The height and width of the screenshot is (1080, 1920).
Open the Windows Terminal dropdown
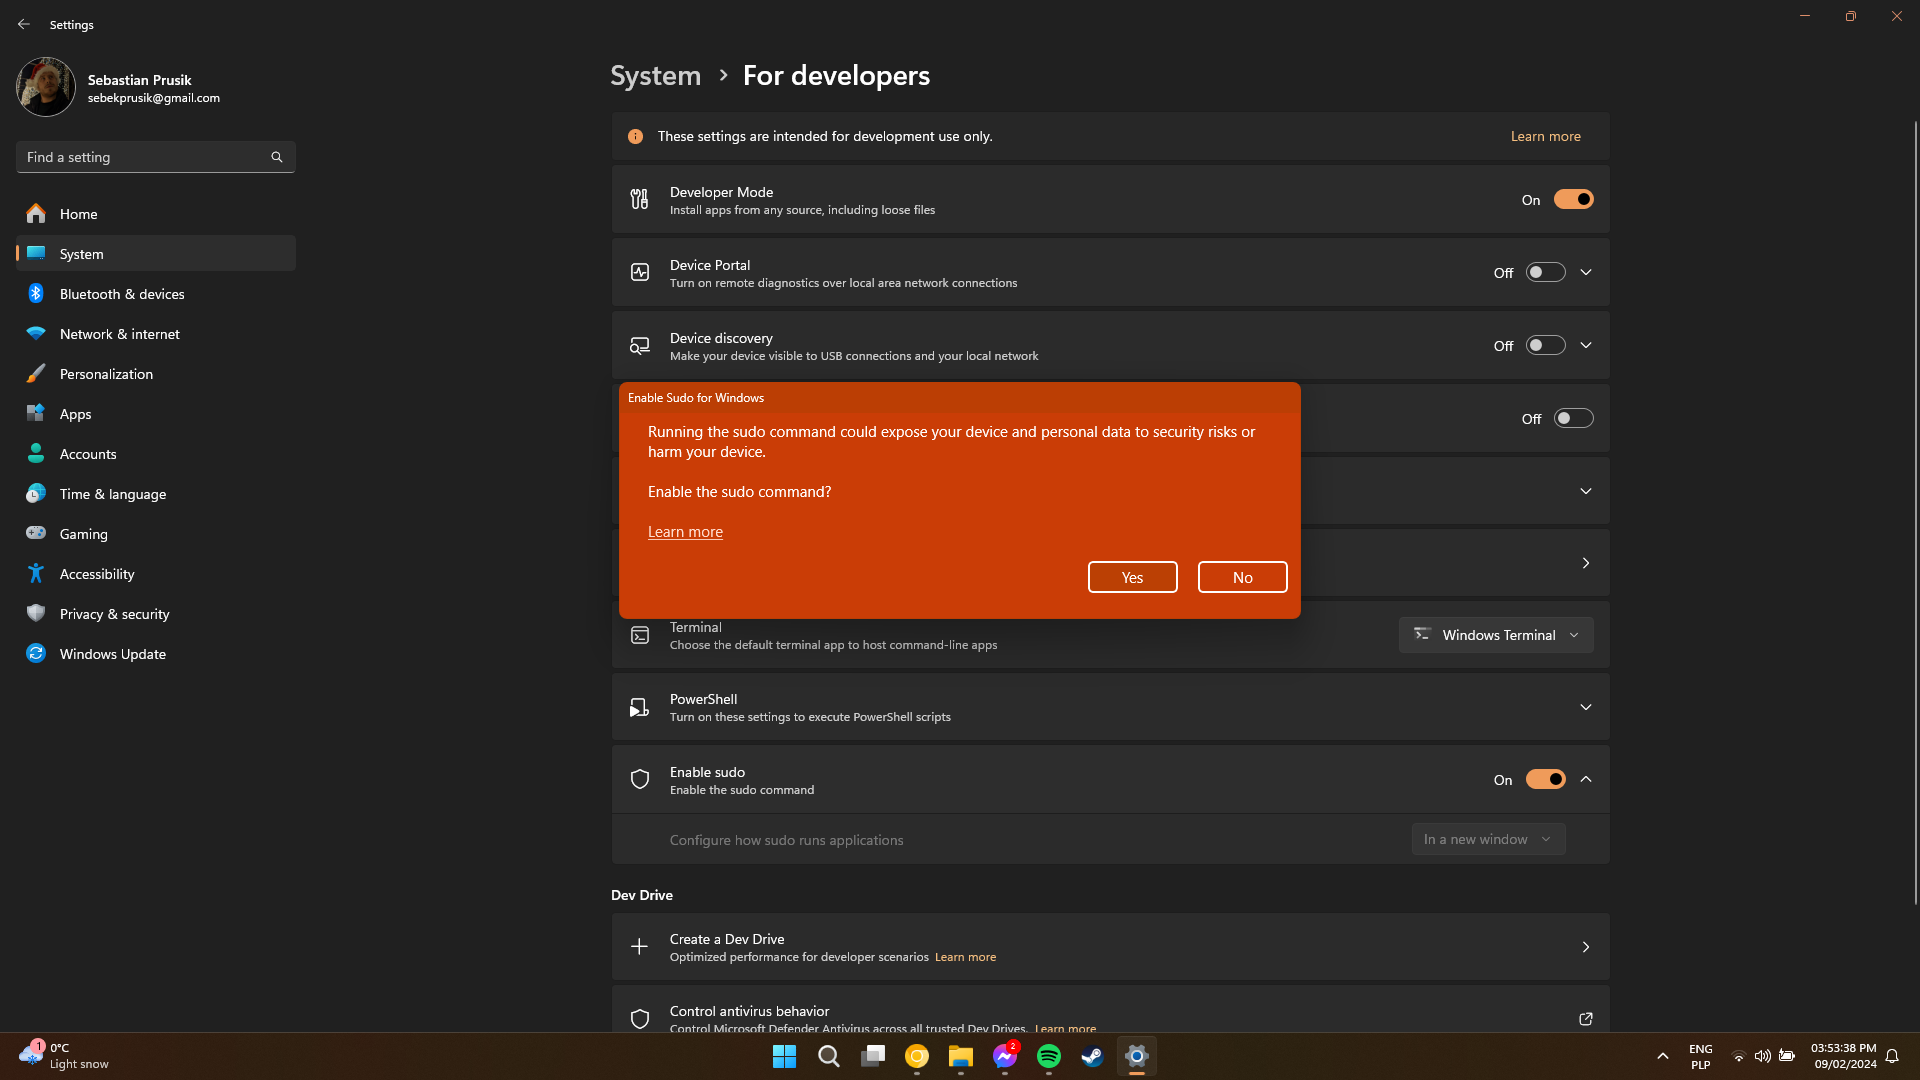[x=1495, y=634]
